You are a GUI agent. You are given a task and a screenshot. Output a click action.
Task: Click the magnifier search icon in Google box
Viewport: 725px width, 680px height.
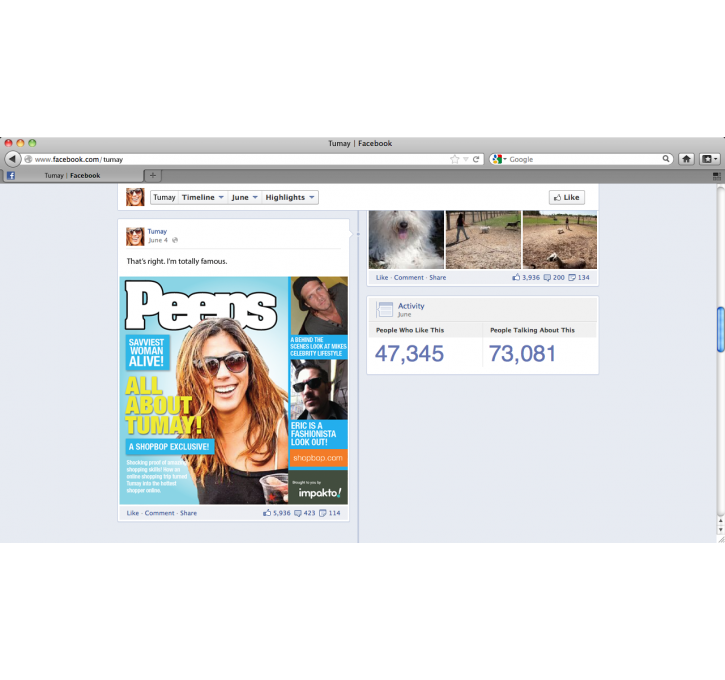coord(665,159)
